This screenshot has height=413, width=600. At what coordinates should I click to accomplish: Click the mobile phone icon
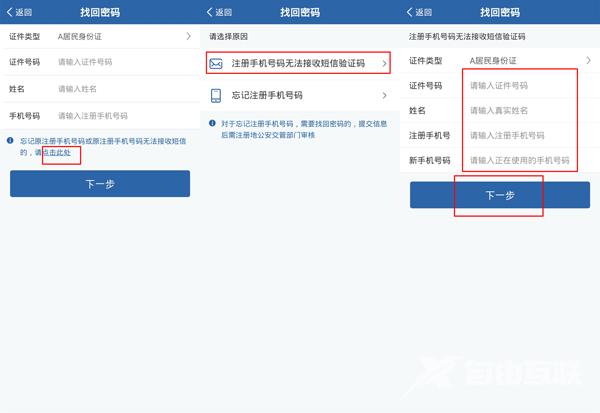(216, 95)
